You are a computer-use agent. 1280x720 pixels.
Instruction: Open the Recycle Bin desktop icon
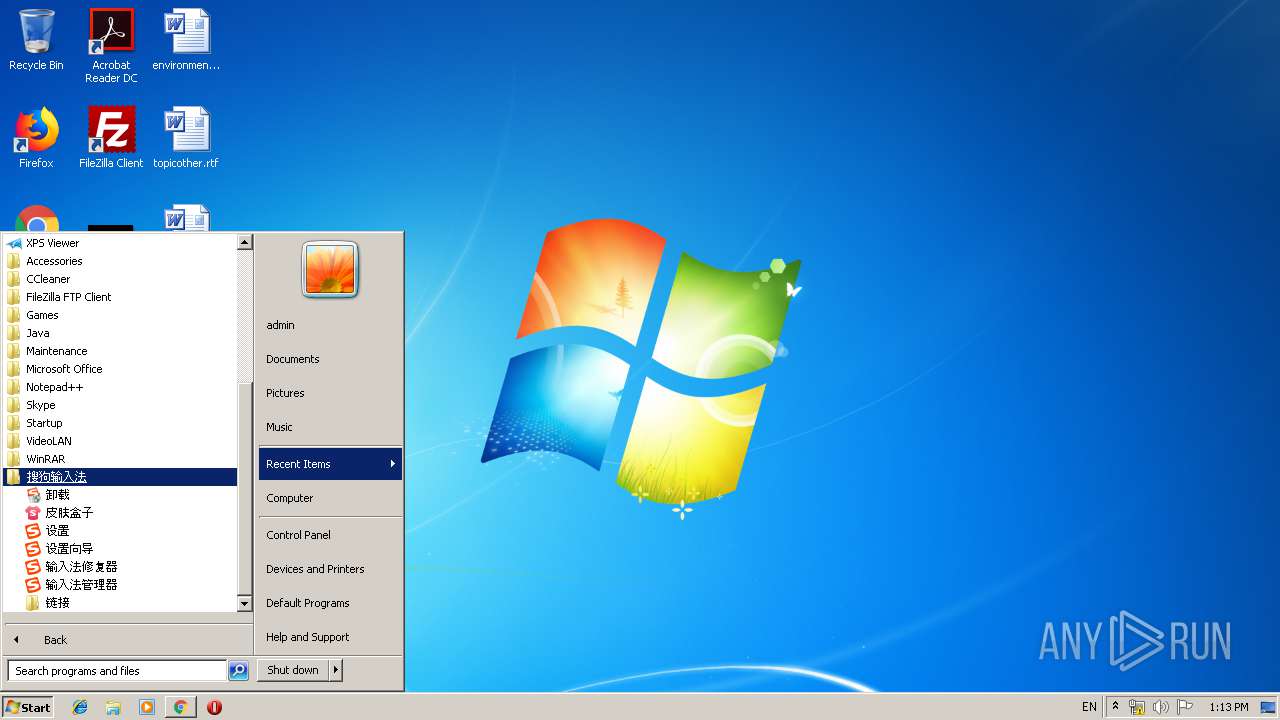coord(36,40)
